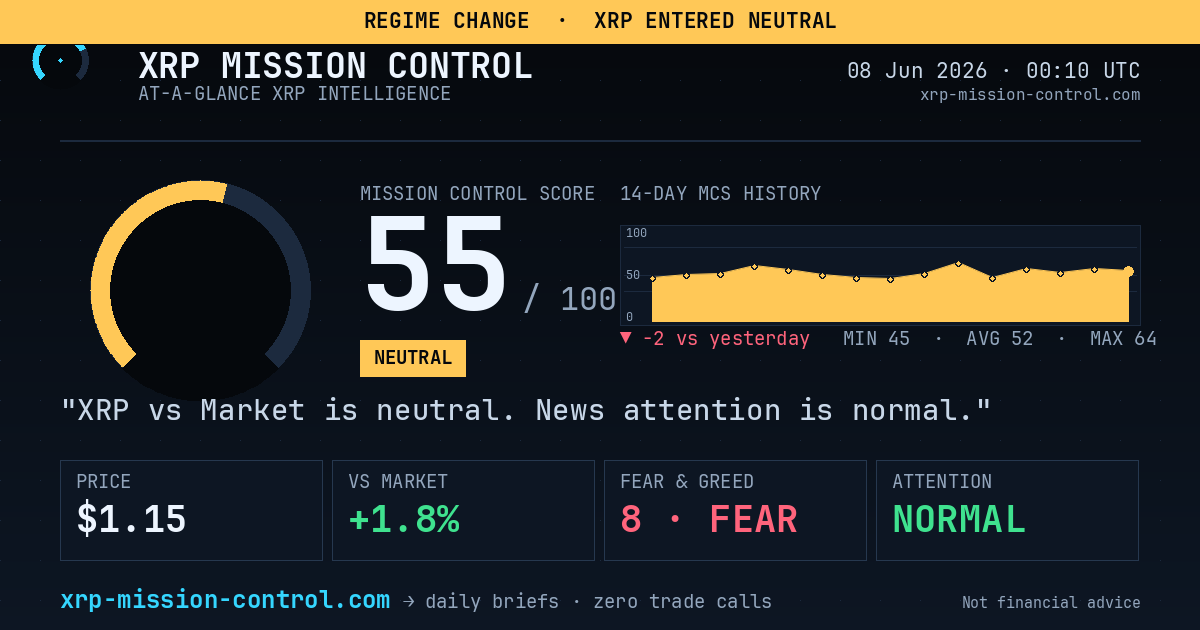Click the "XRP MISSION CONTROL" title
Image resolution: width=1200 pixels, height=630 pixels.
(x=336, y=66)
